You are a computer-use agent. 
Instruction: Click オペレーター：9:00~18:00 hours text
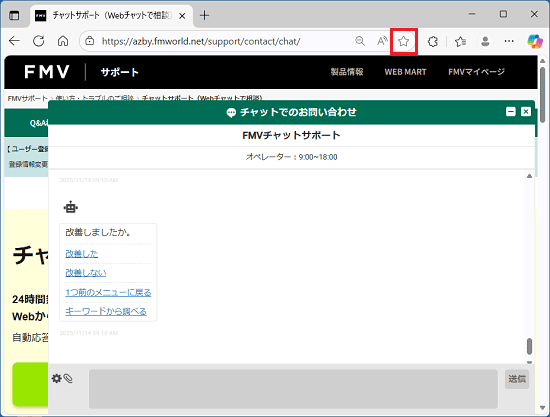tap(291, 157)
